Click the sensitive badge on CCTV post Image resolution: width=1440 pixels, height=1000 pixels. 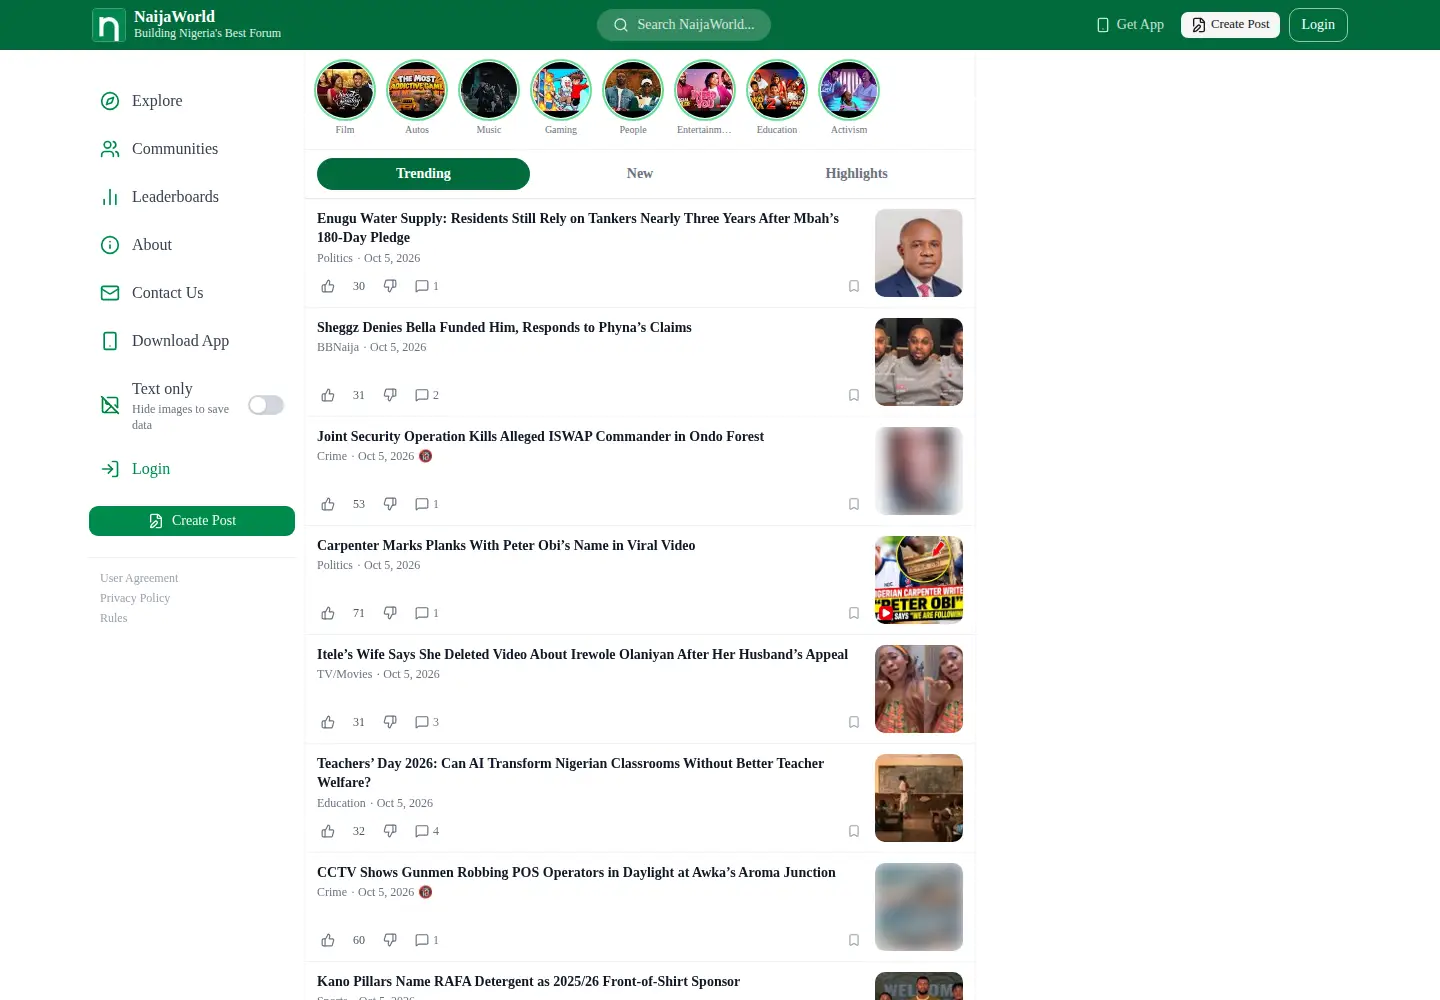425,892
